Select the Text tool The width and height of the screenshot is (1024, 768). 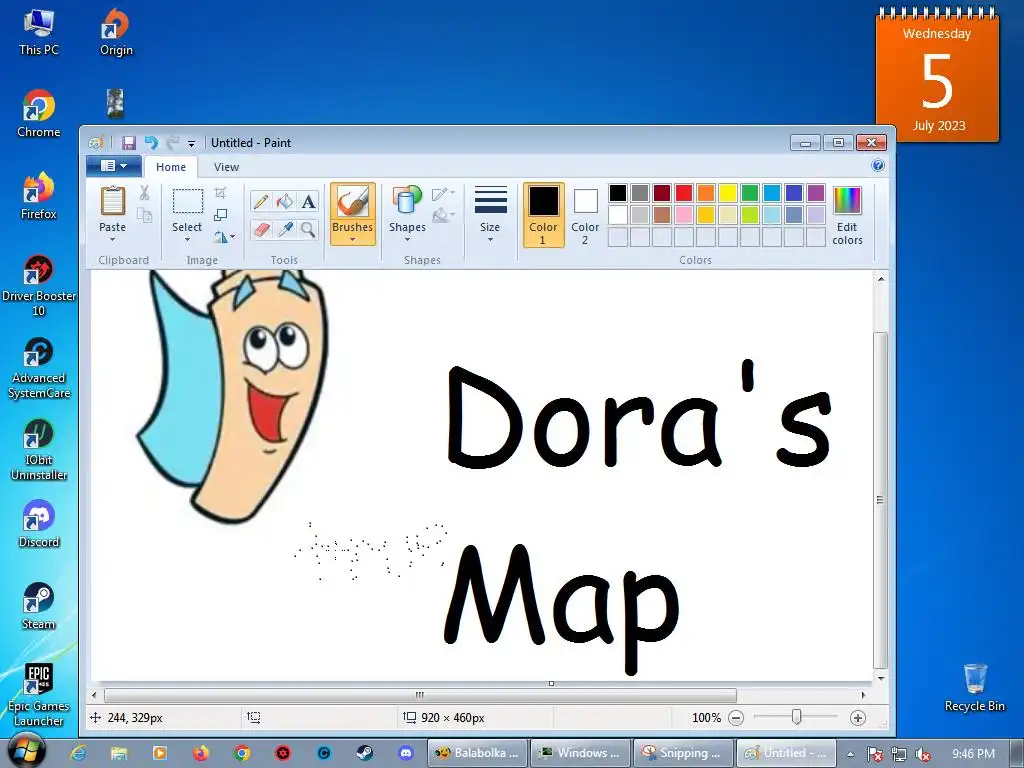click(308, 201)
